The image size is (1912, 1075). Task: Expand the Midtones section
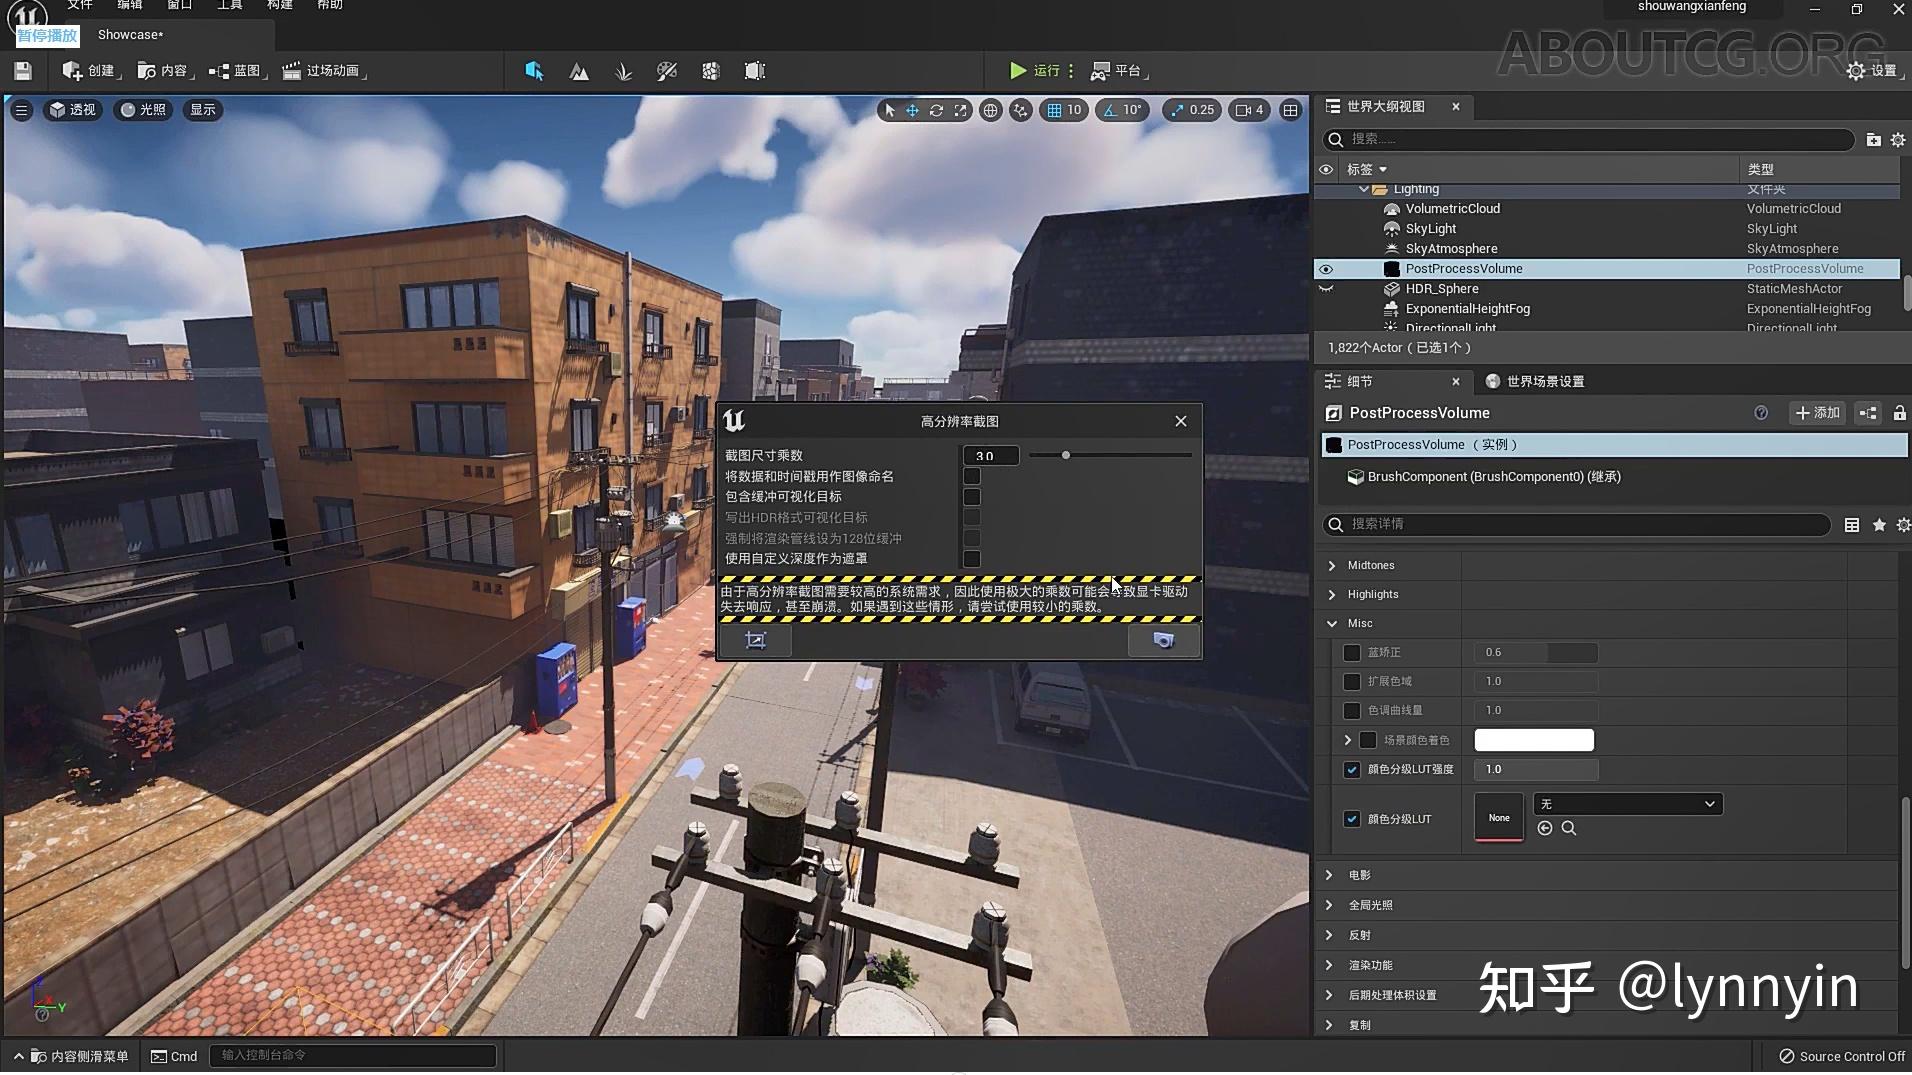click(x=1332, y=566)
